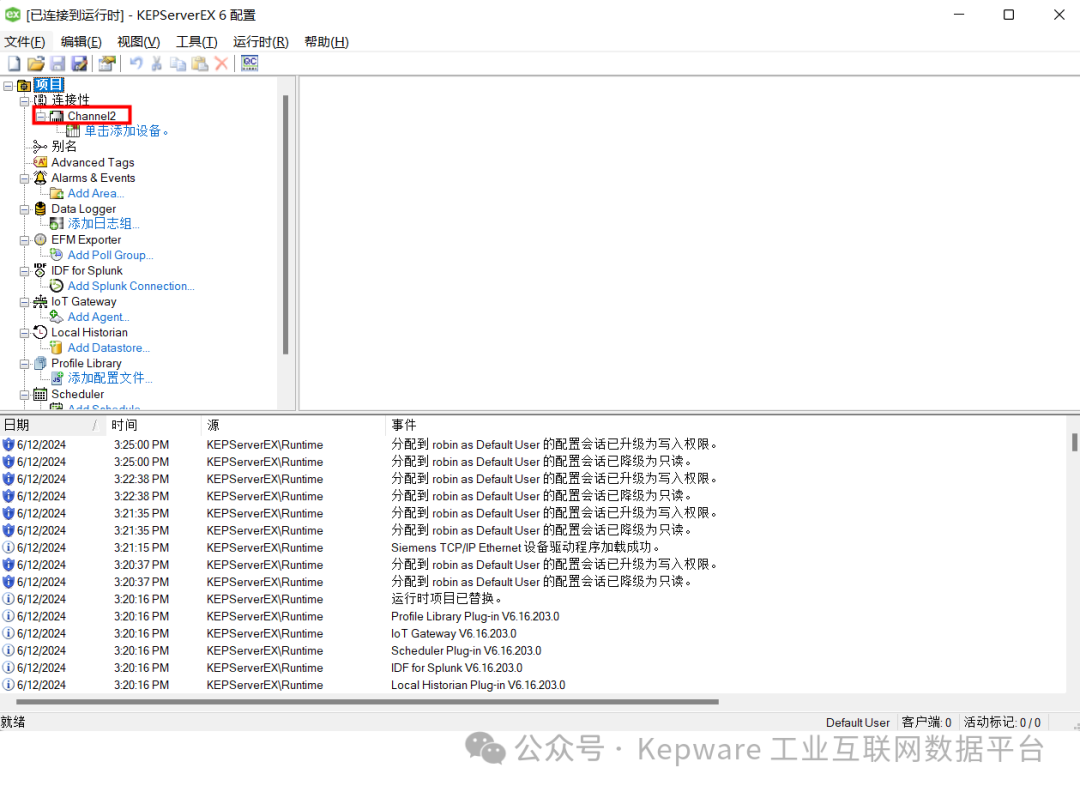1080x792 pixels.
Task: Click the event log horizontal scrollbar
Action: point(367,702)
